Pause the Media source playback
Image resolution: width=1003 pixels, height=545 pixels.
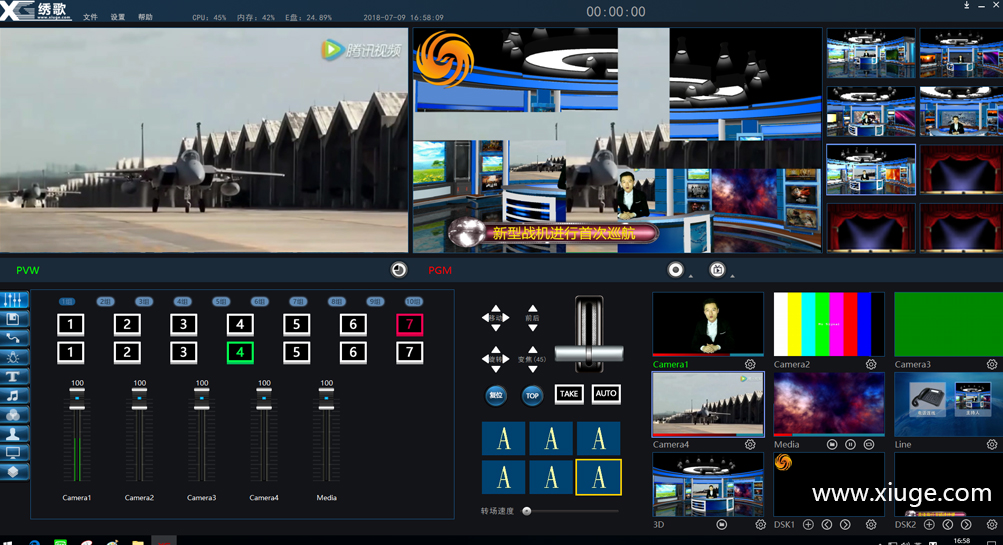(x=850, y=444)
